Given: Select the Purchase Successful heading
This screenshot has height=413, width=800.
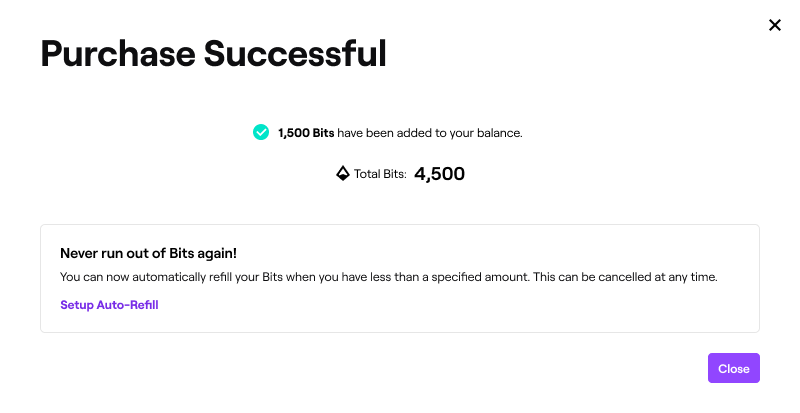Looking at the screenshot, I should [214, 54].
